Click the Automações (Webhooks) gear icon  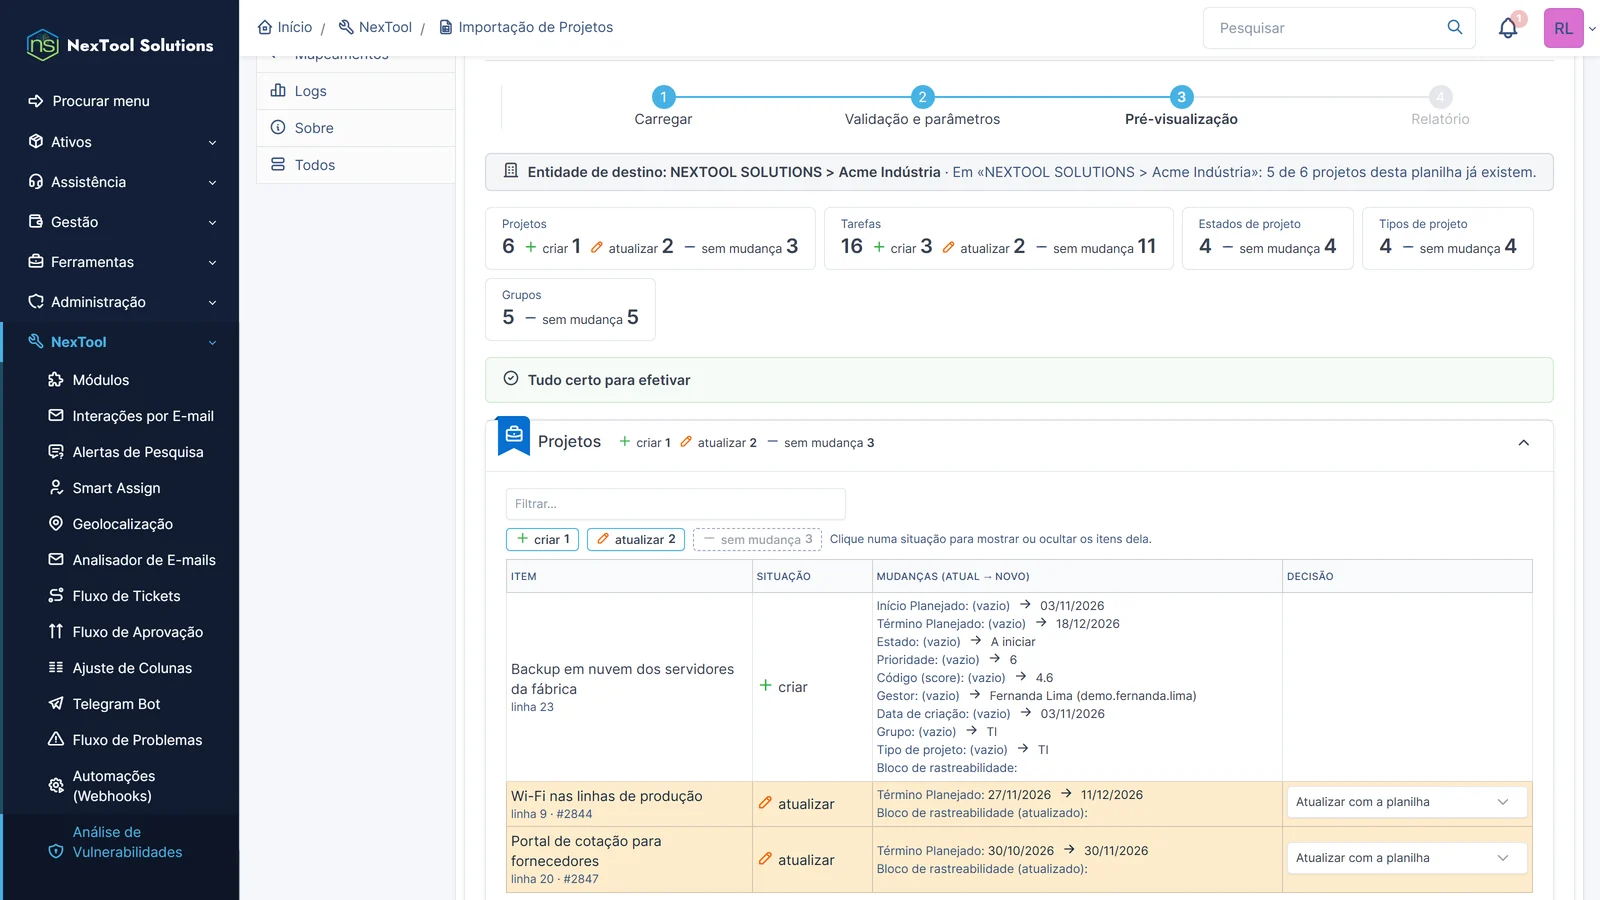[x=56, y=786]
